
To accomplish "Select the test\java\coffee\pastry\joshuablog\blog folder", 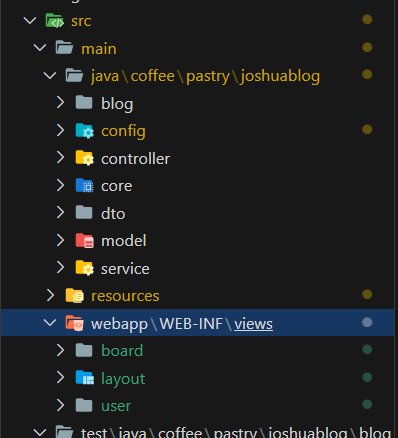I will click(x=236, y=433).
